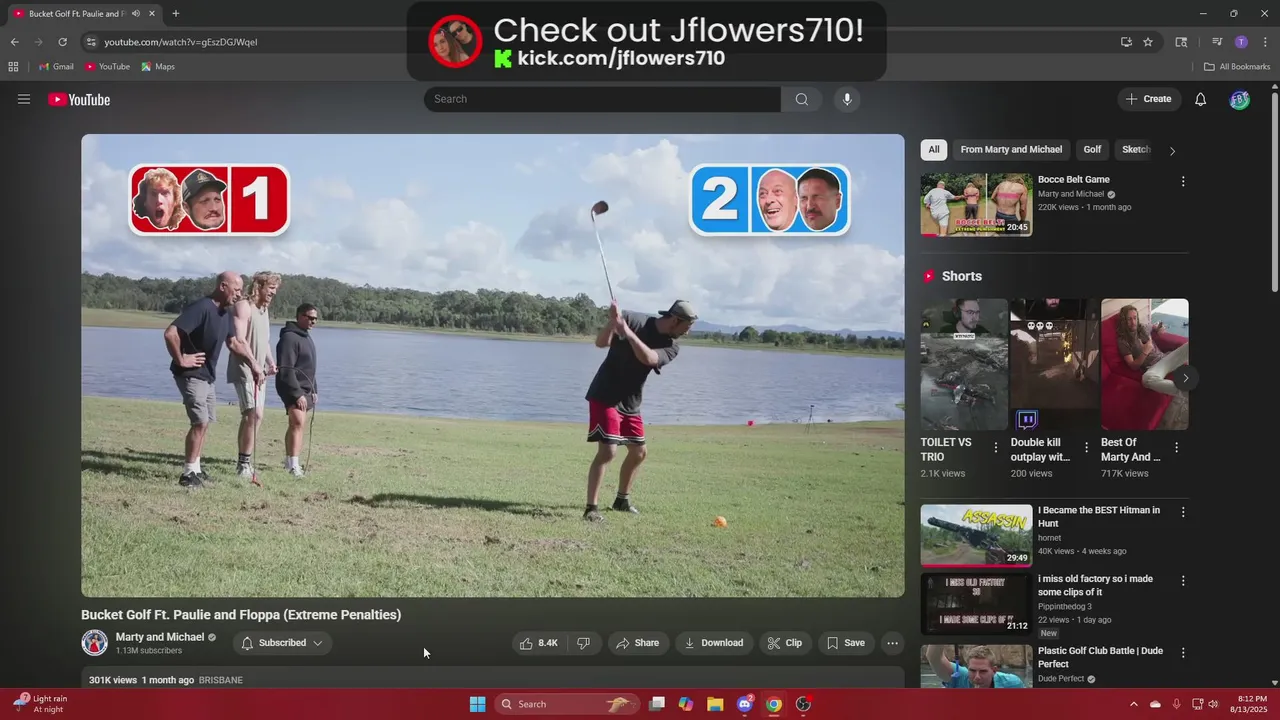Select From Marty and Michael chip
Image resolution: width=1280 pixels, height=720 pixels.
pyautogui.click(x=1011, y=150)
